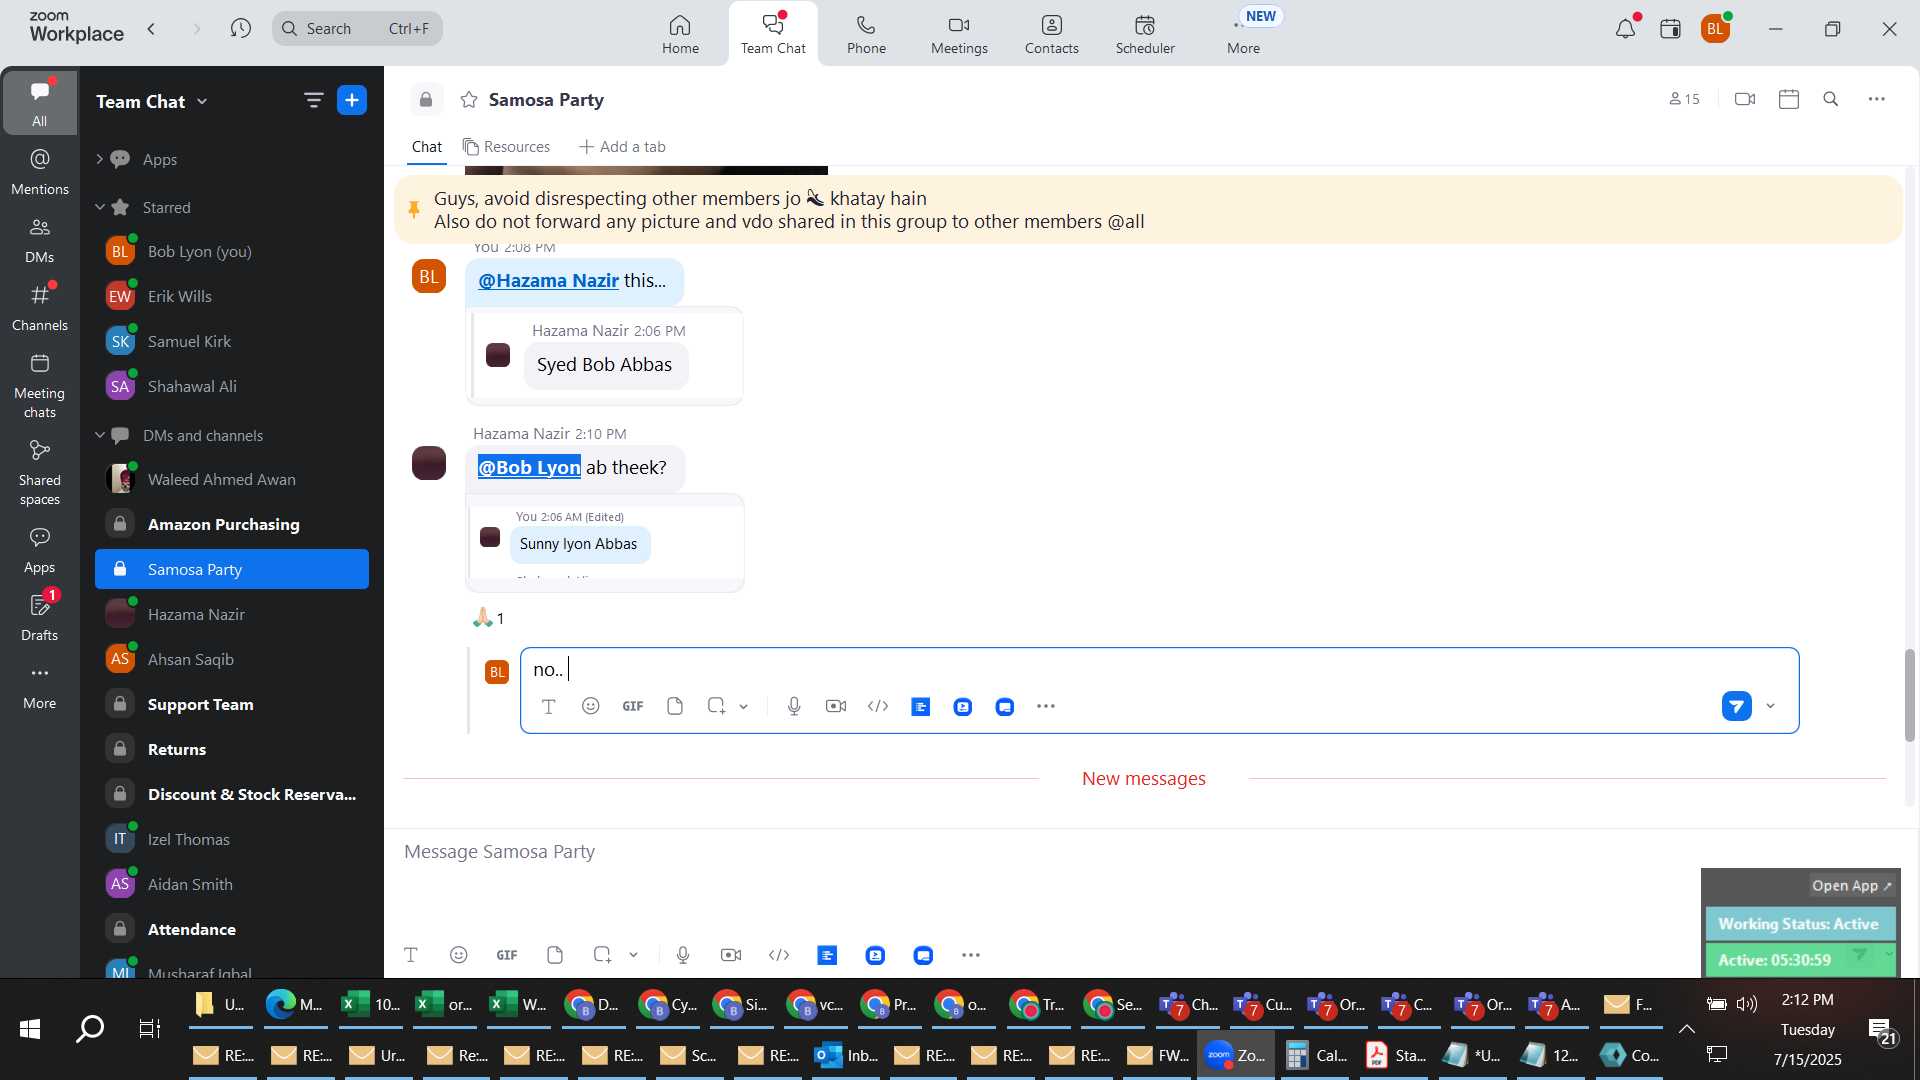Send the reply message
The image size is (1920, 1080).
pos(1736,706)
